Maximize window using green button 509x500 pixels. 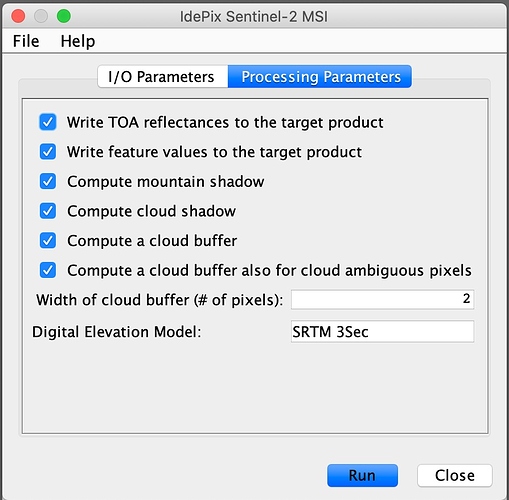pos(64,16)
